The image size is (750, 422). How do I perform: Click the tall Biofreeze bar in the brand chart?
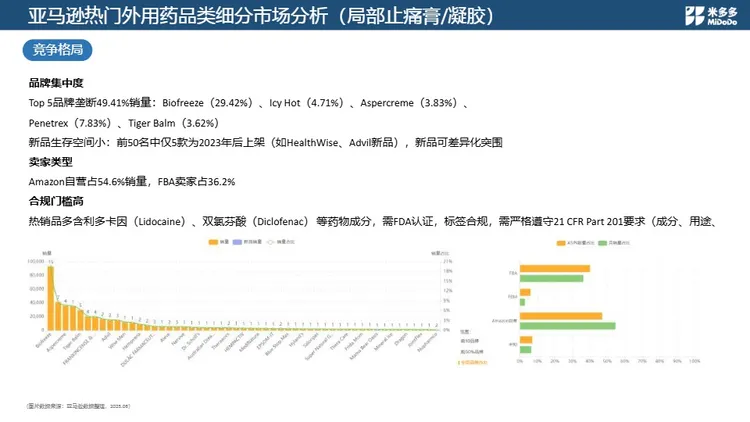pos(51,299)
